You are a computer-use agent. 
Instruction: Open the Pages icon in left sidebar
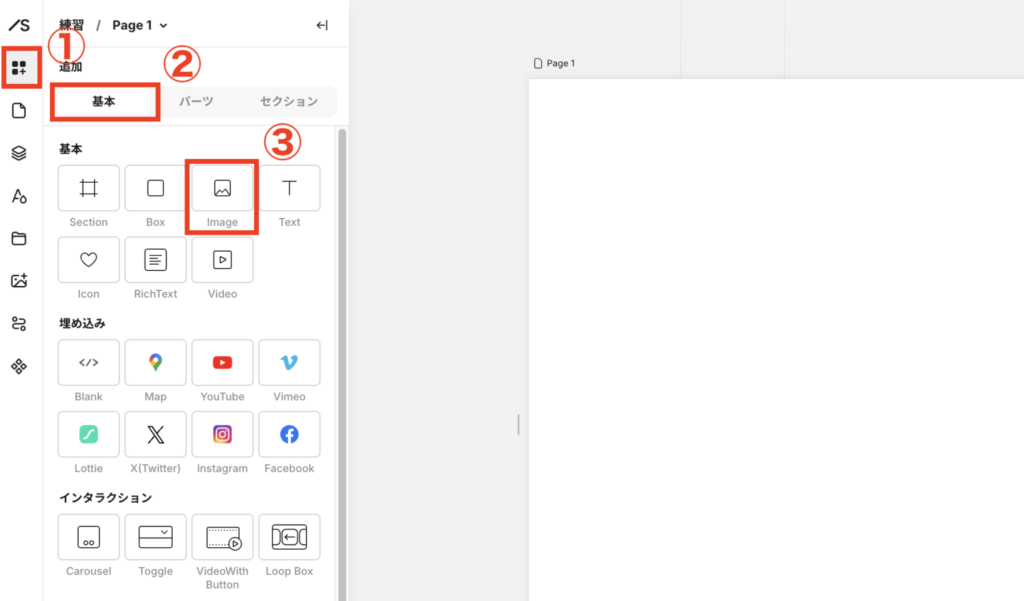click(19, 111)
